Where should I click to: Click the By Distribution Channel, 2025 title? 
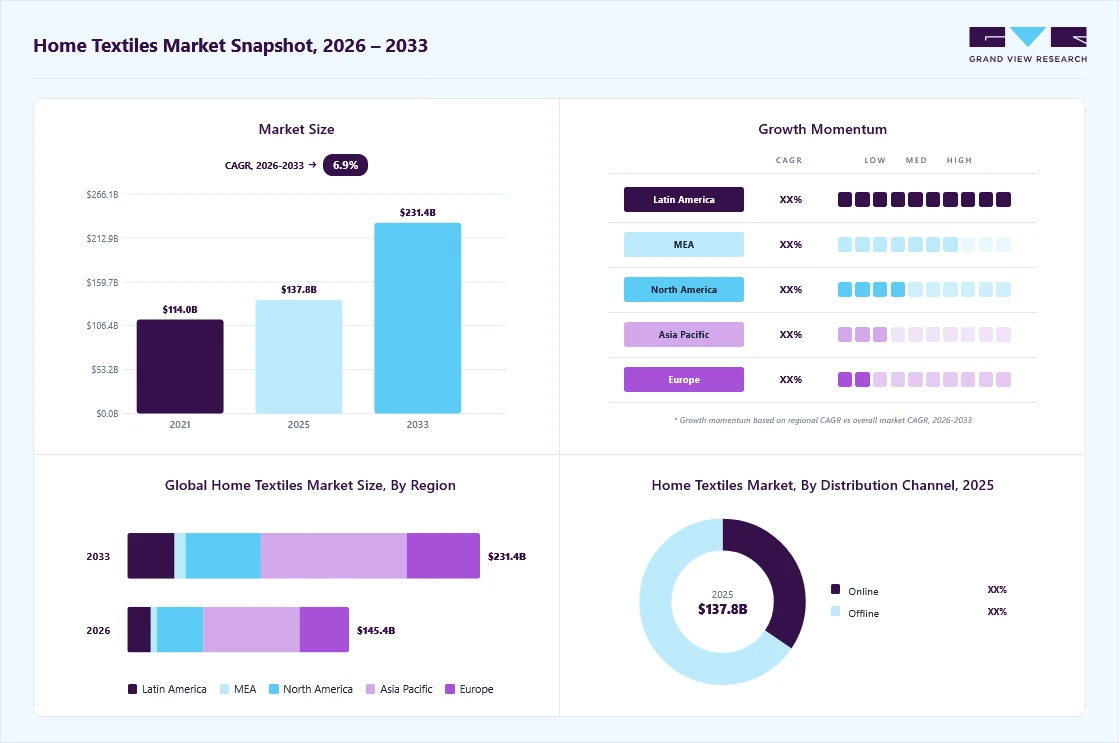pyautogui.click(x=822, y=485)
